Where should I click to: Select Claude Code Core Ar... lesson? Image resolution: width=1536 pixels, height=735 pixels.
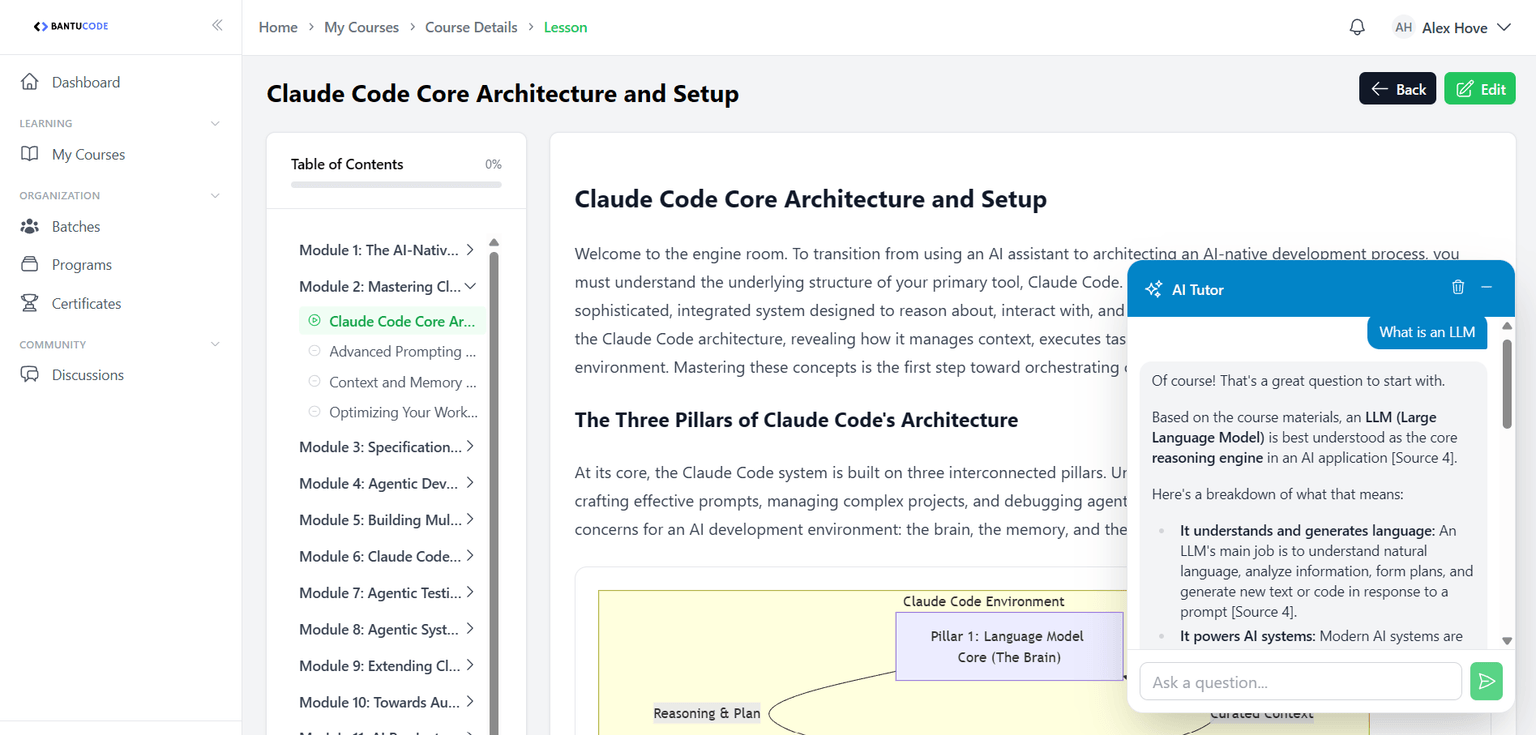[x=392, y=321]
